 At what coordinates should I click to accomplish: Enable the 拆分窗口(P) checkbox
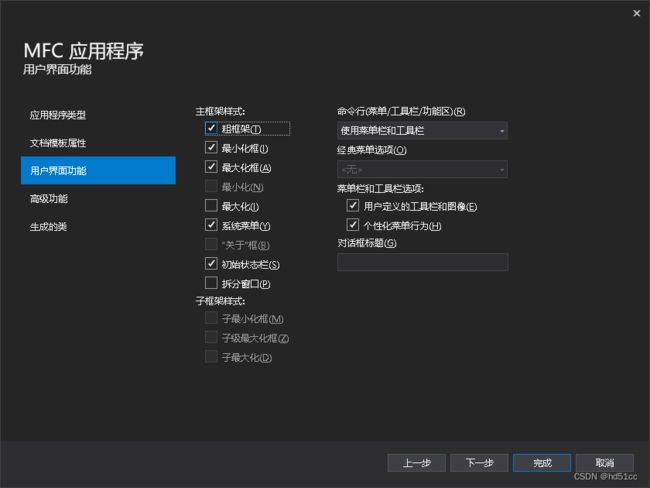[211, 283]
